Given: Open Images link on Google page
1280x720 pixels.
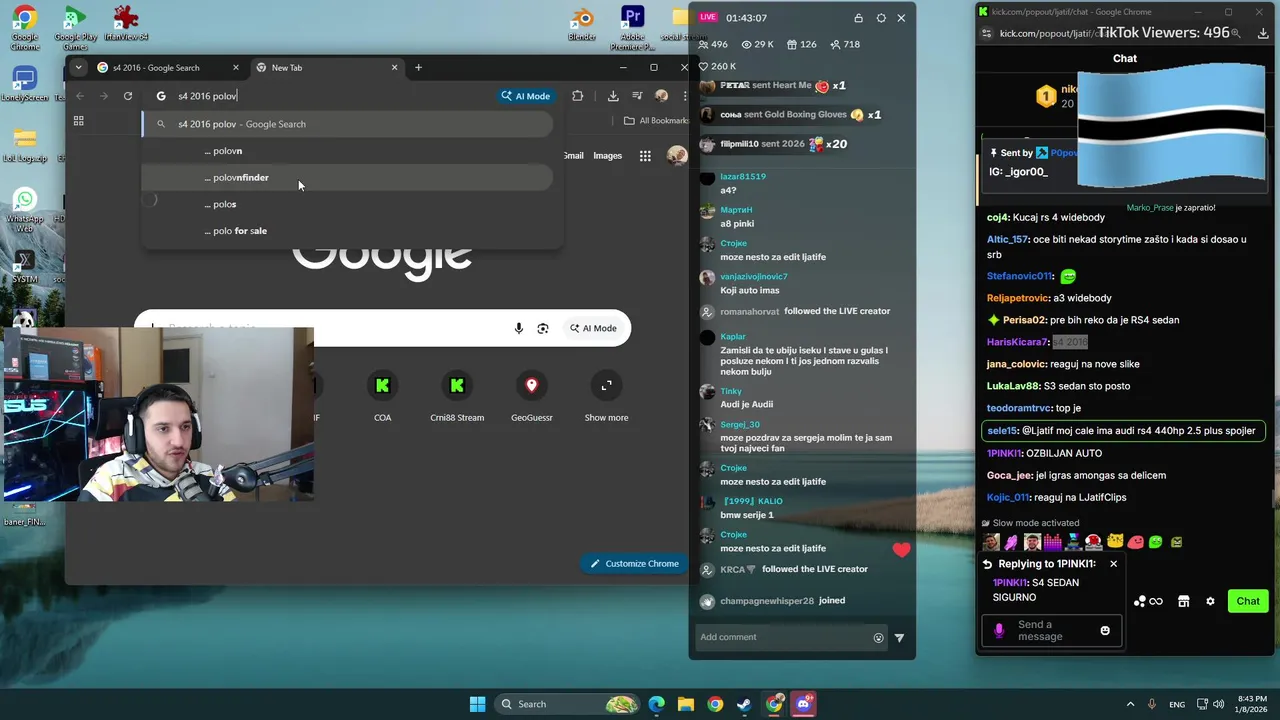Looking at the screenshot, I should (607, 156).
